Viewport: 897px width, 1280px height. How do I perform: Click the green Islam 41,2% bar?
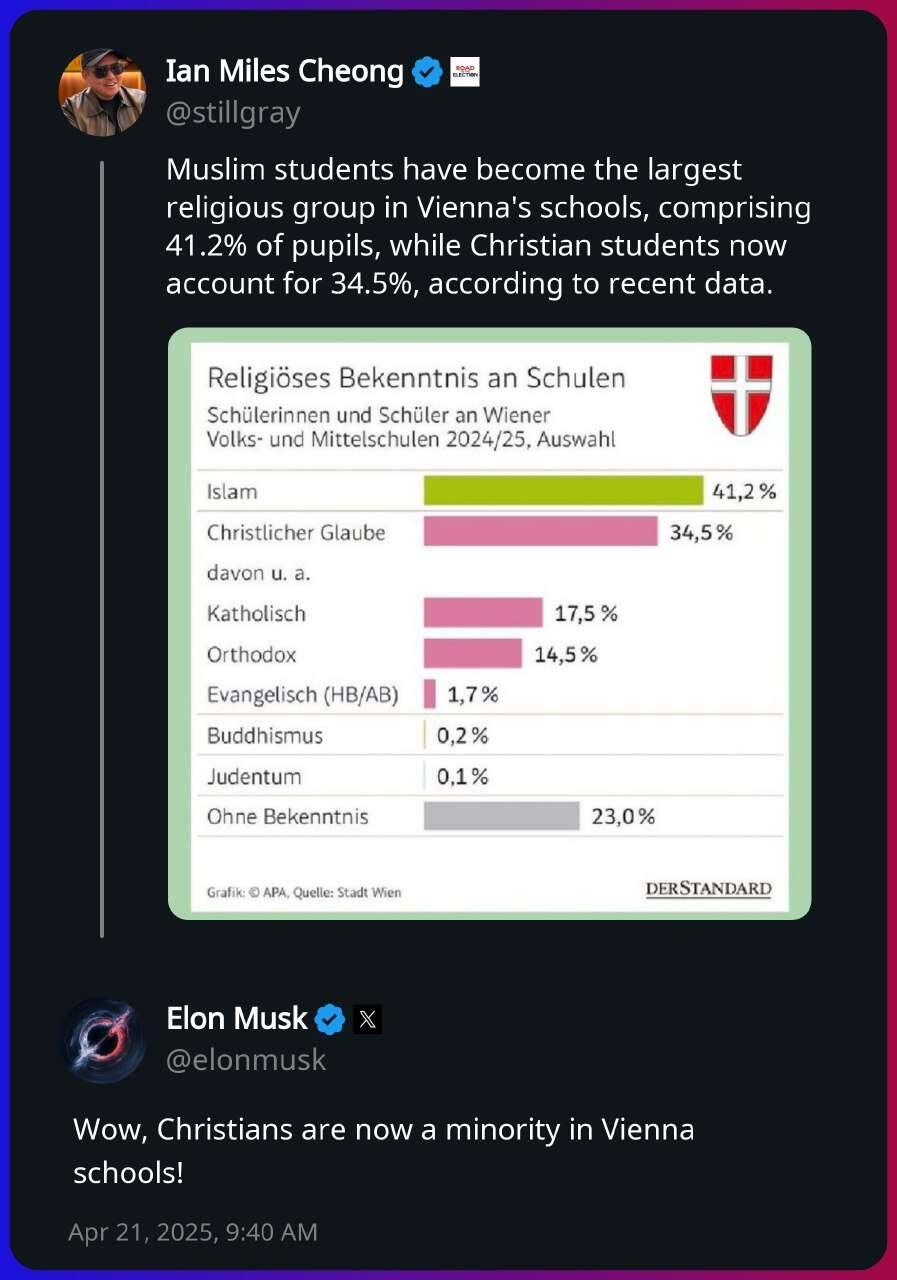563,490
